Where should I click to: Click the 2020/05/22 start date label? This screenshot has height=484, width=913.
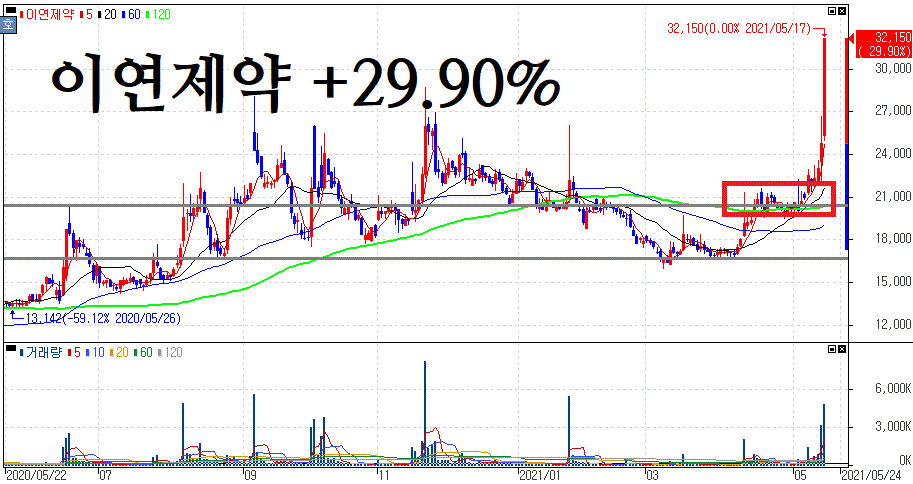tap(36, 475)
